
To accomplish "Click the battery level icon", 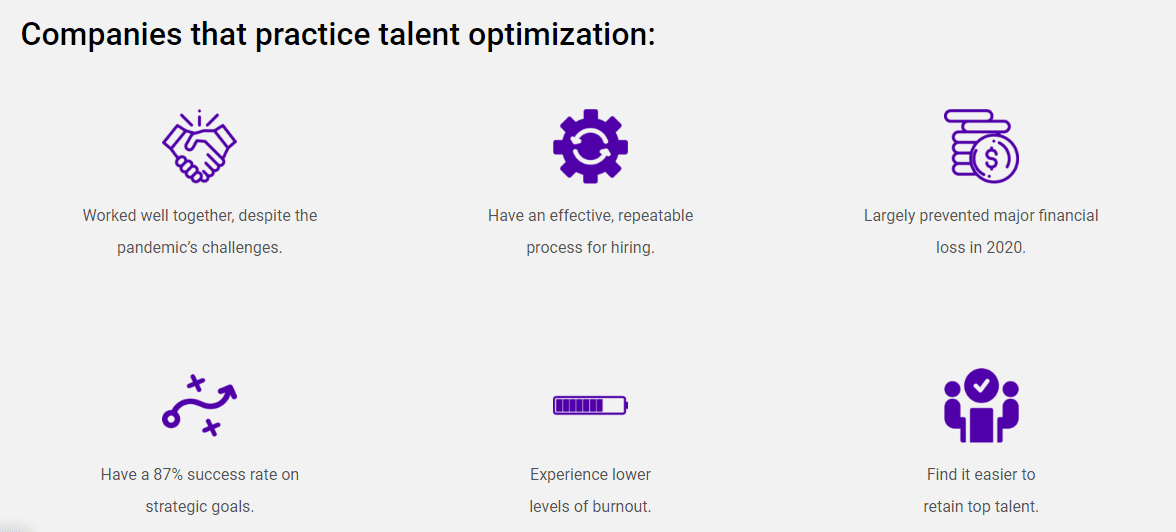I will 590,405.
